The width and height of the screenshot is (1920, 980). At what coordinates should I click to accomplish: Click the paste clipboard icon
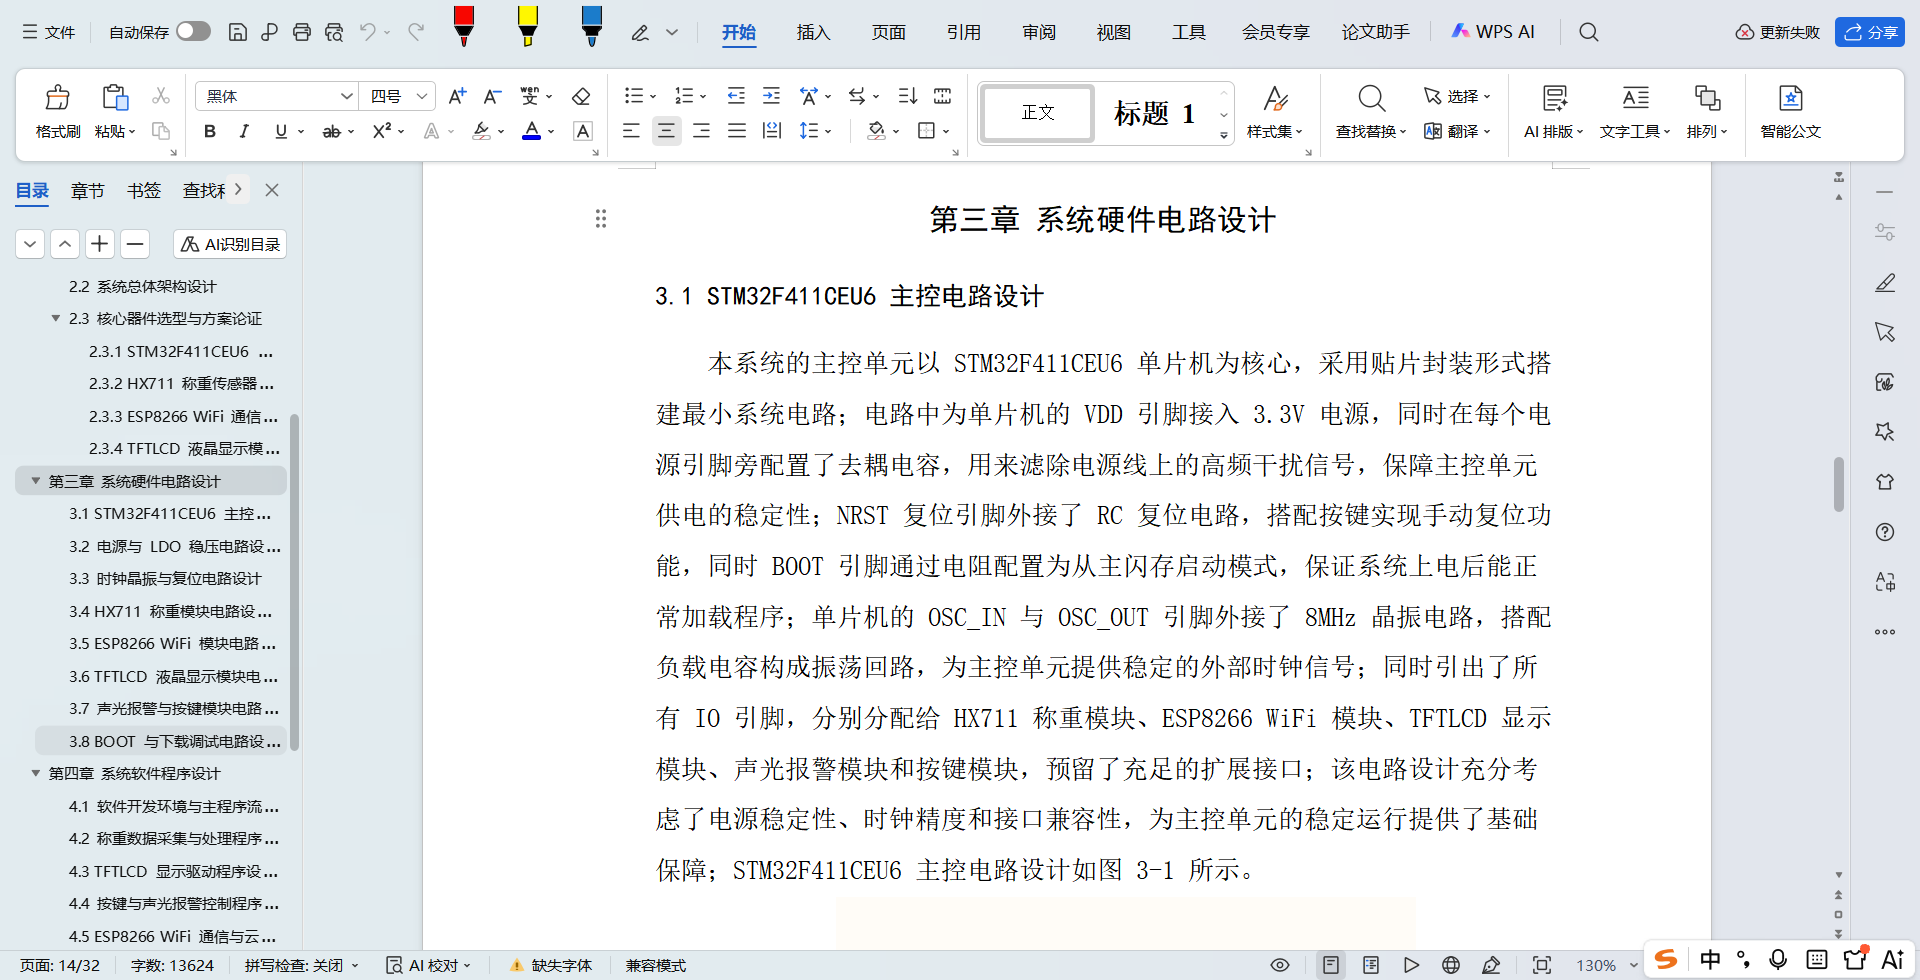coord(115,98)
